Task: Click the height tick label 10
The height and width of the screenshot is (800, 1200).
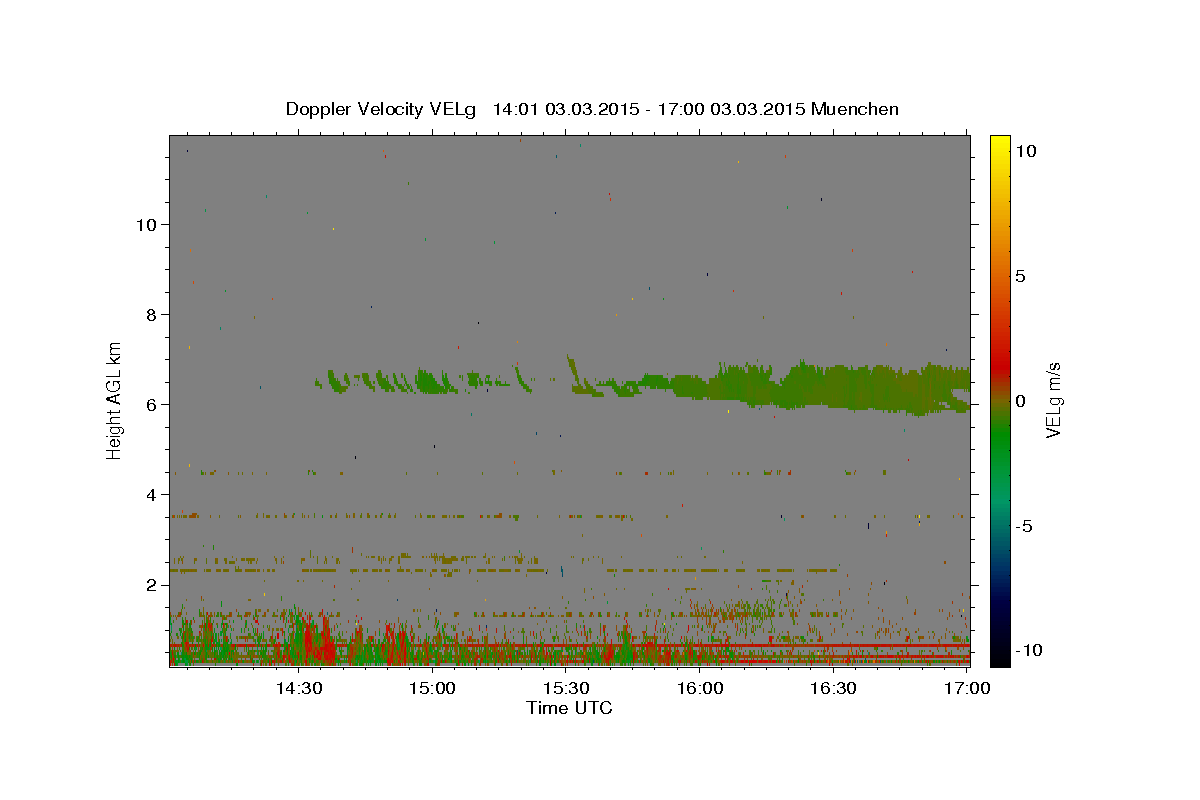Action: click(x=147, y=224)
